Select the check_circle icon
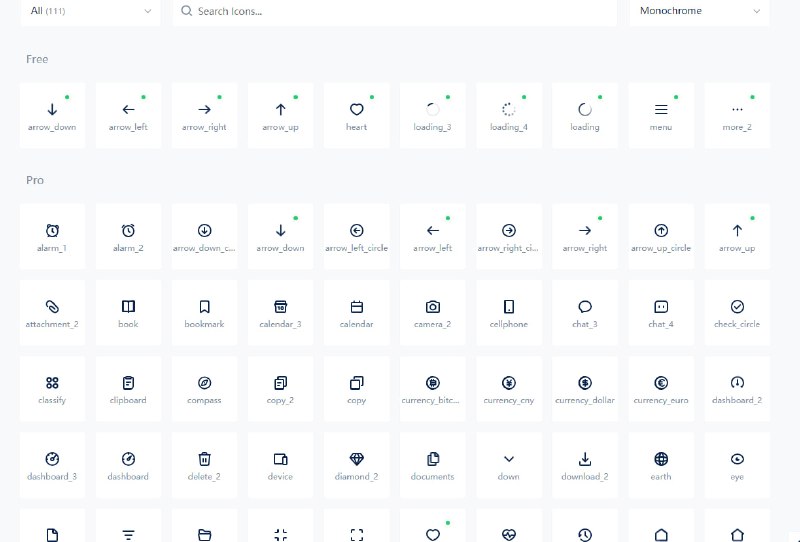 pos(737,307)
